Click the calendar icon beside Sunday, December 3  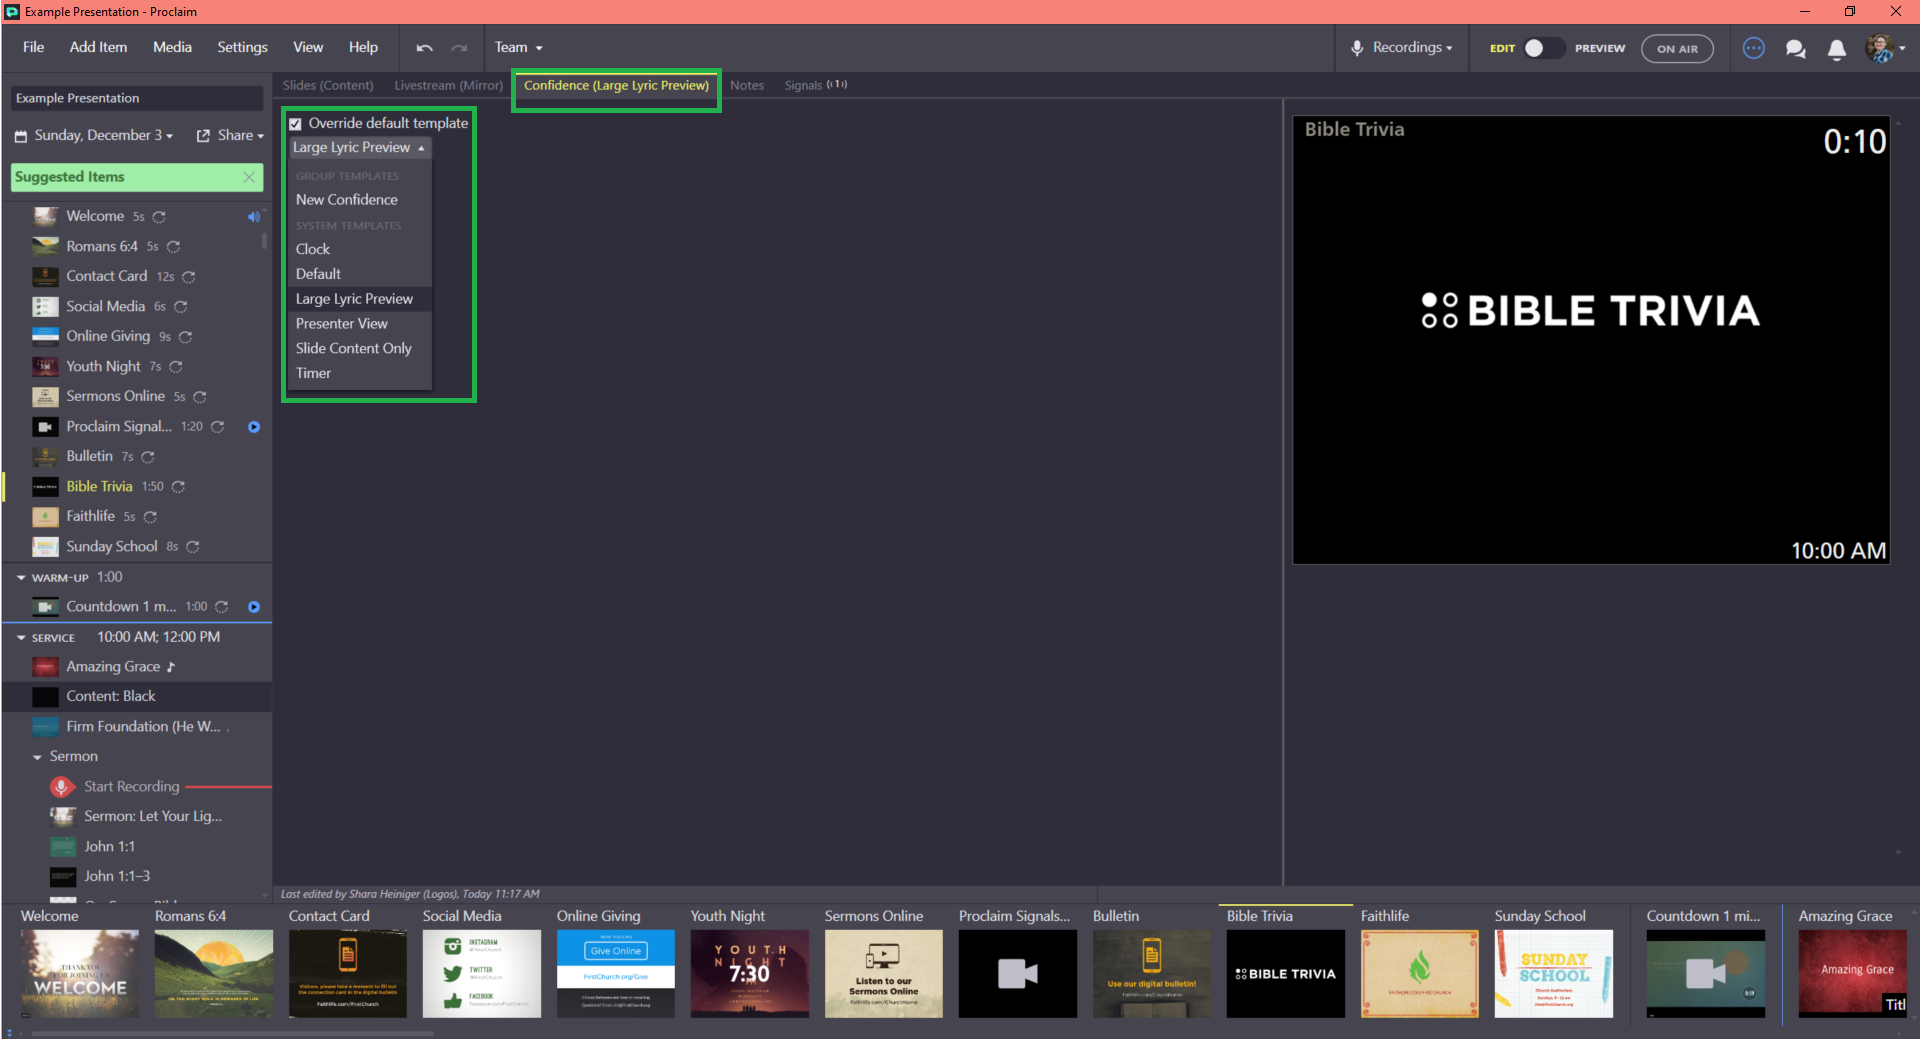[20, 136]
